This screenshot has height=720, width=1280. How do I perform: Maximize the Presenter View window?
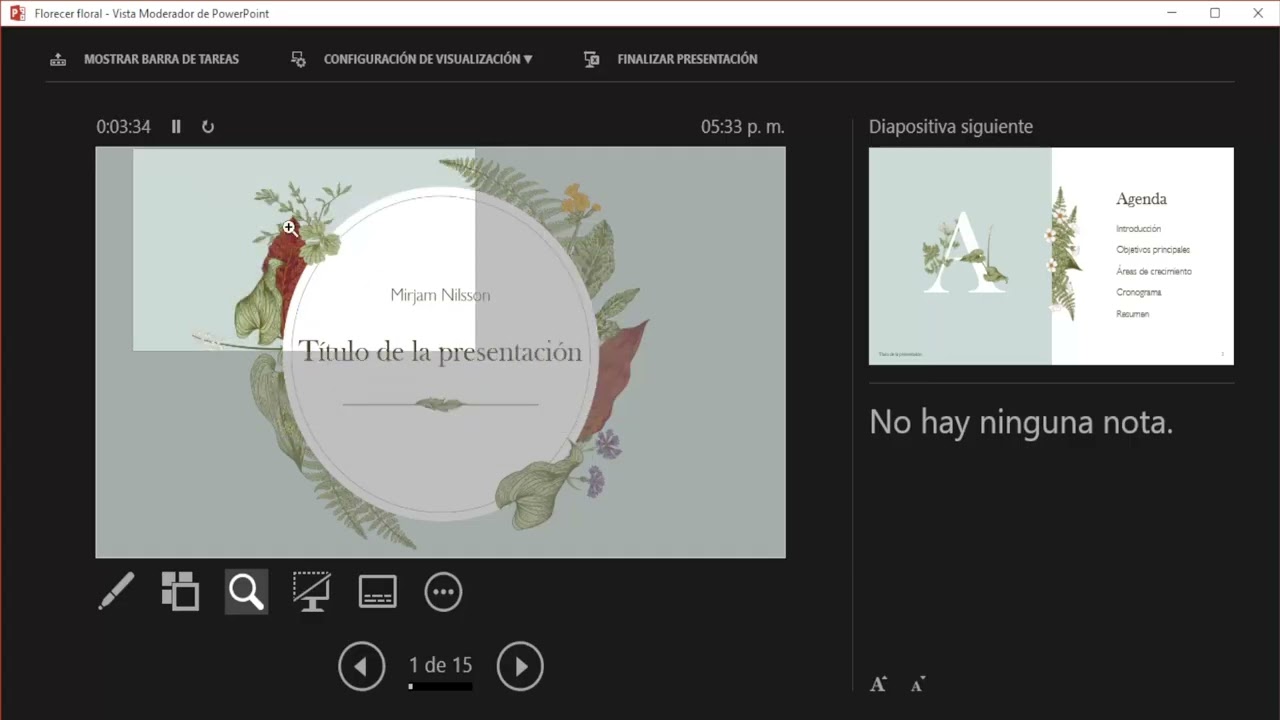coord(1215,13)
